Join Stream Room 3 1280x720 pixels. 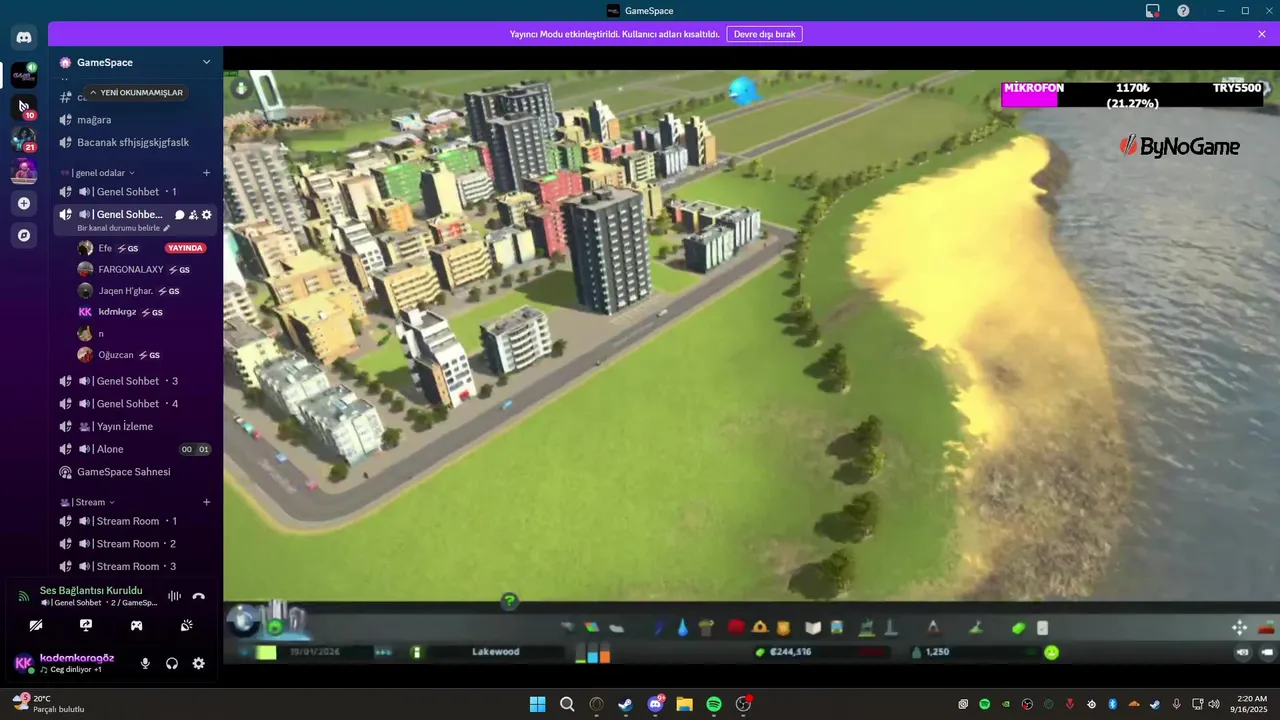tap(135, 566)
